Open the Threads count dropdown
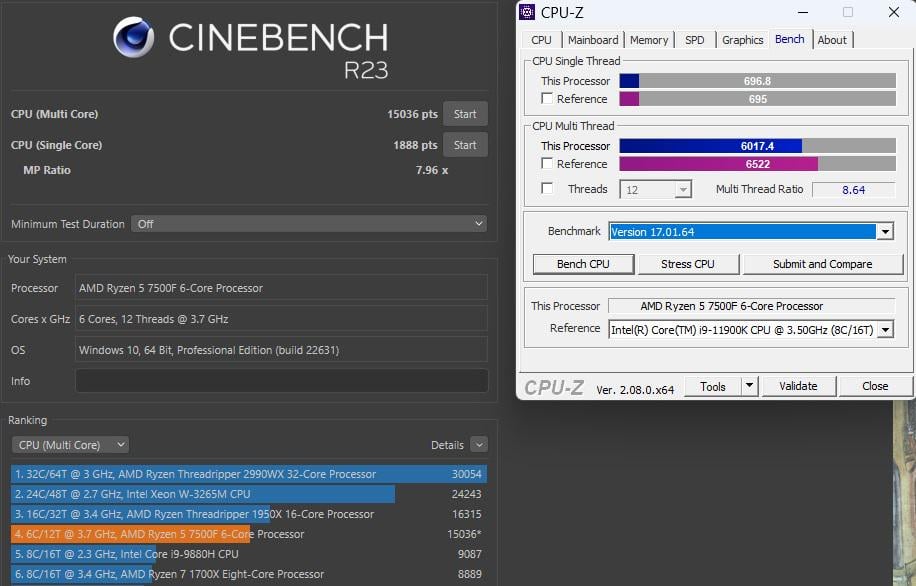The width and height of the screenshot is (916, 586). pos(655,189)
